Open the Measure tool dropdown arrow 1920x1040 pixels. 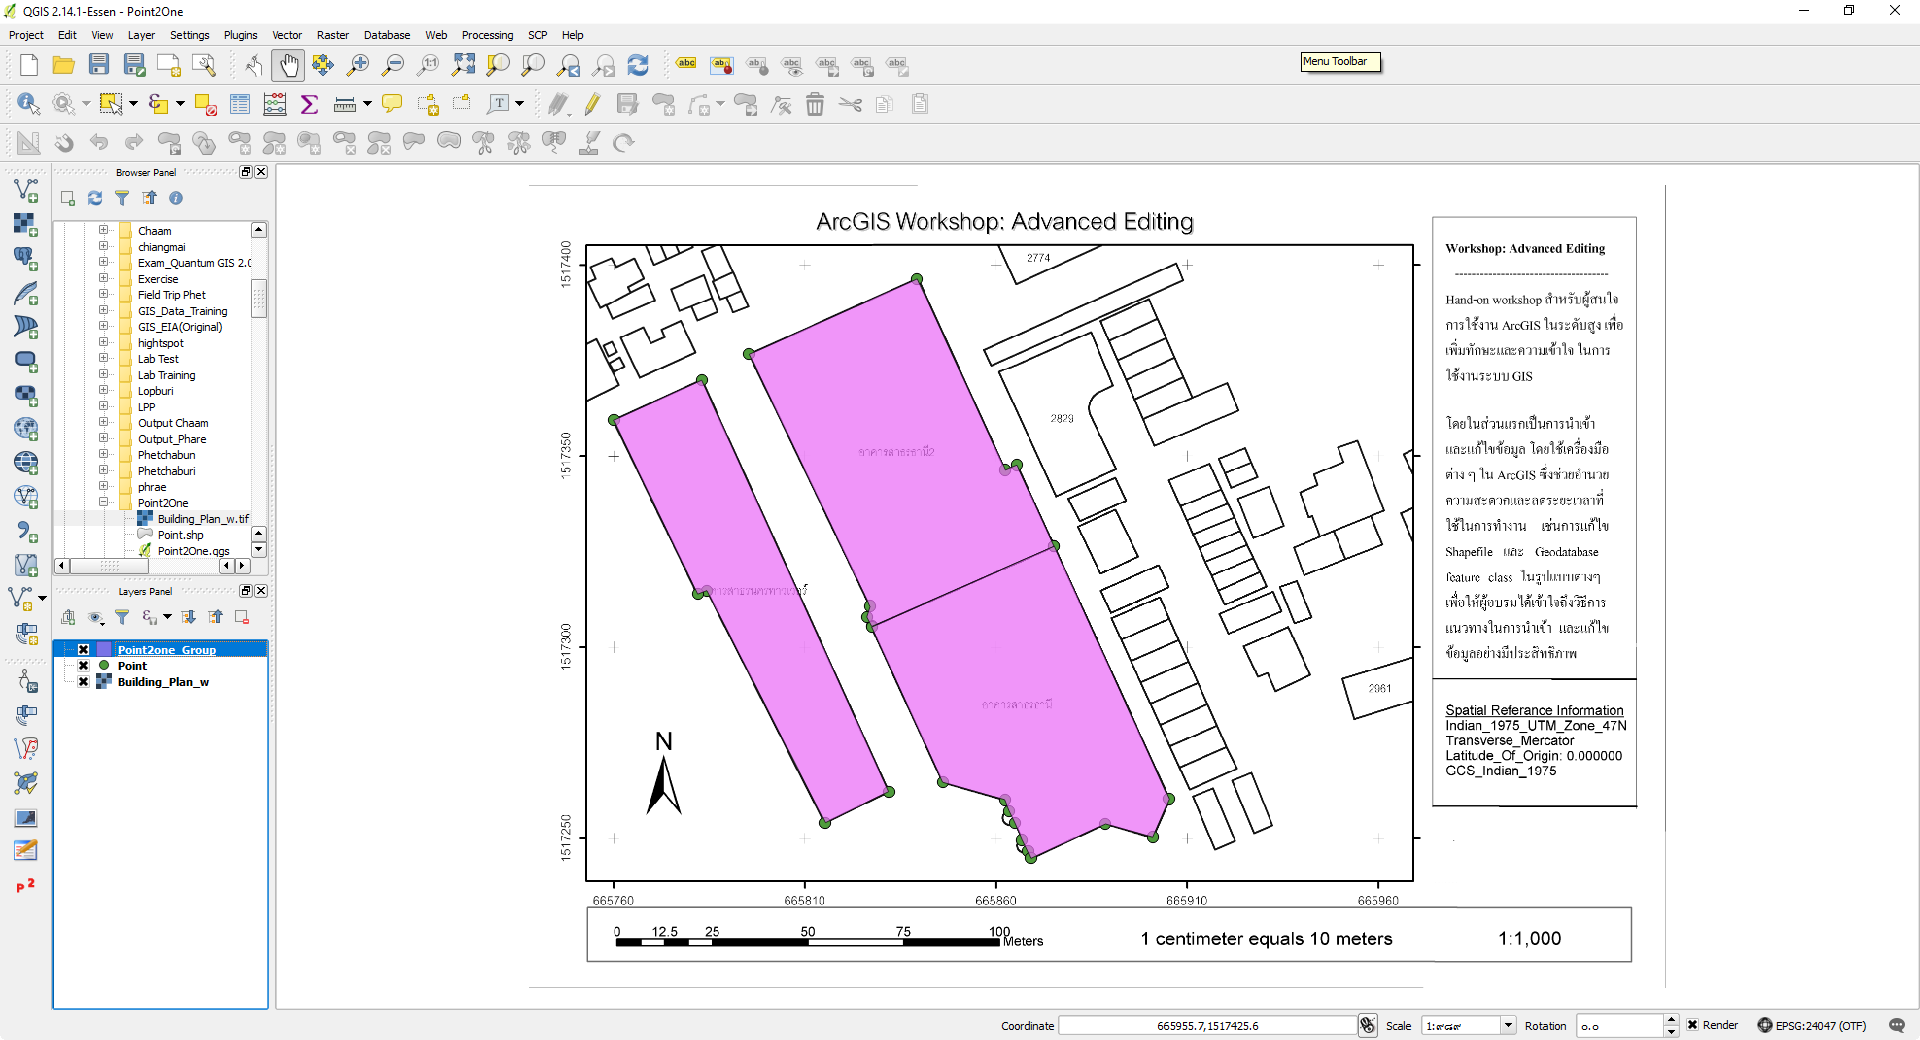(x=367, y=104)
